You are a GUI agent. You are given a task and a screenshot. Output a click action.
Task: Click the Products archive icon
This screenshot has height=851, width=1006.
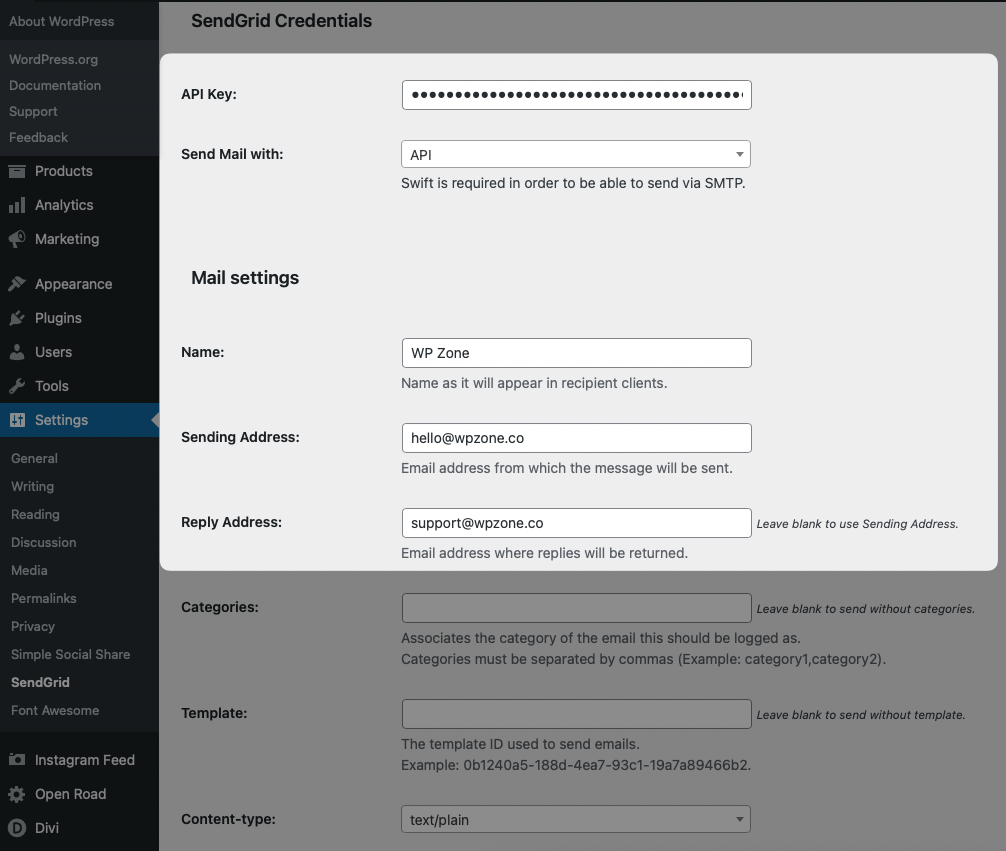coord(17,171)
